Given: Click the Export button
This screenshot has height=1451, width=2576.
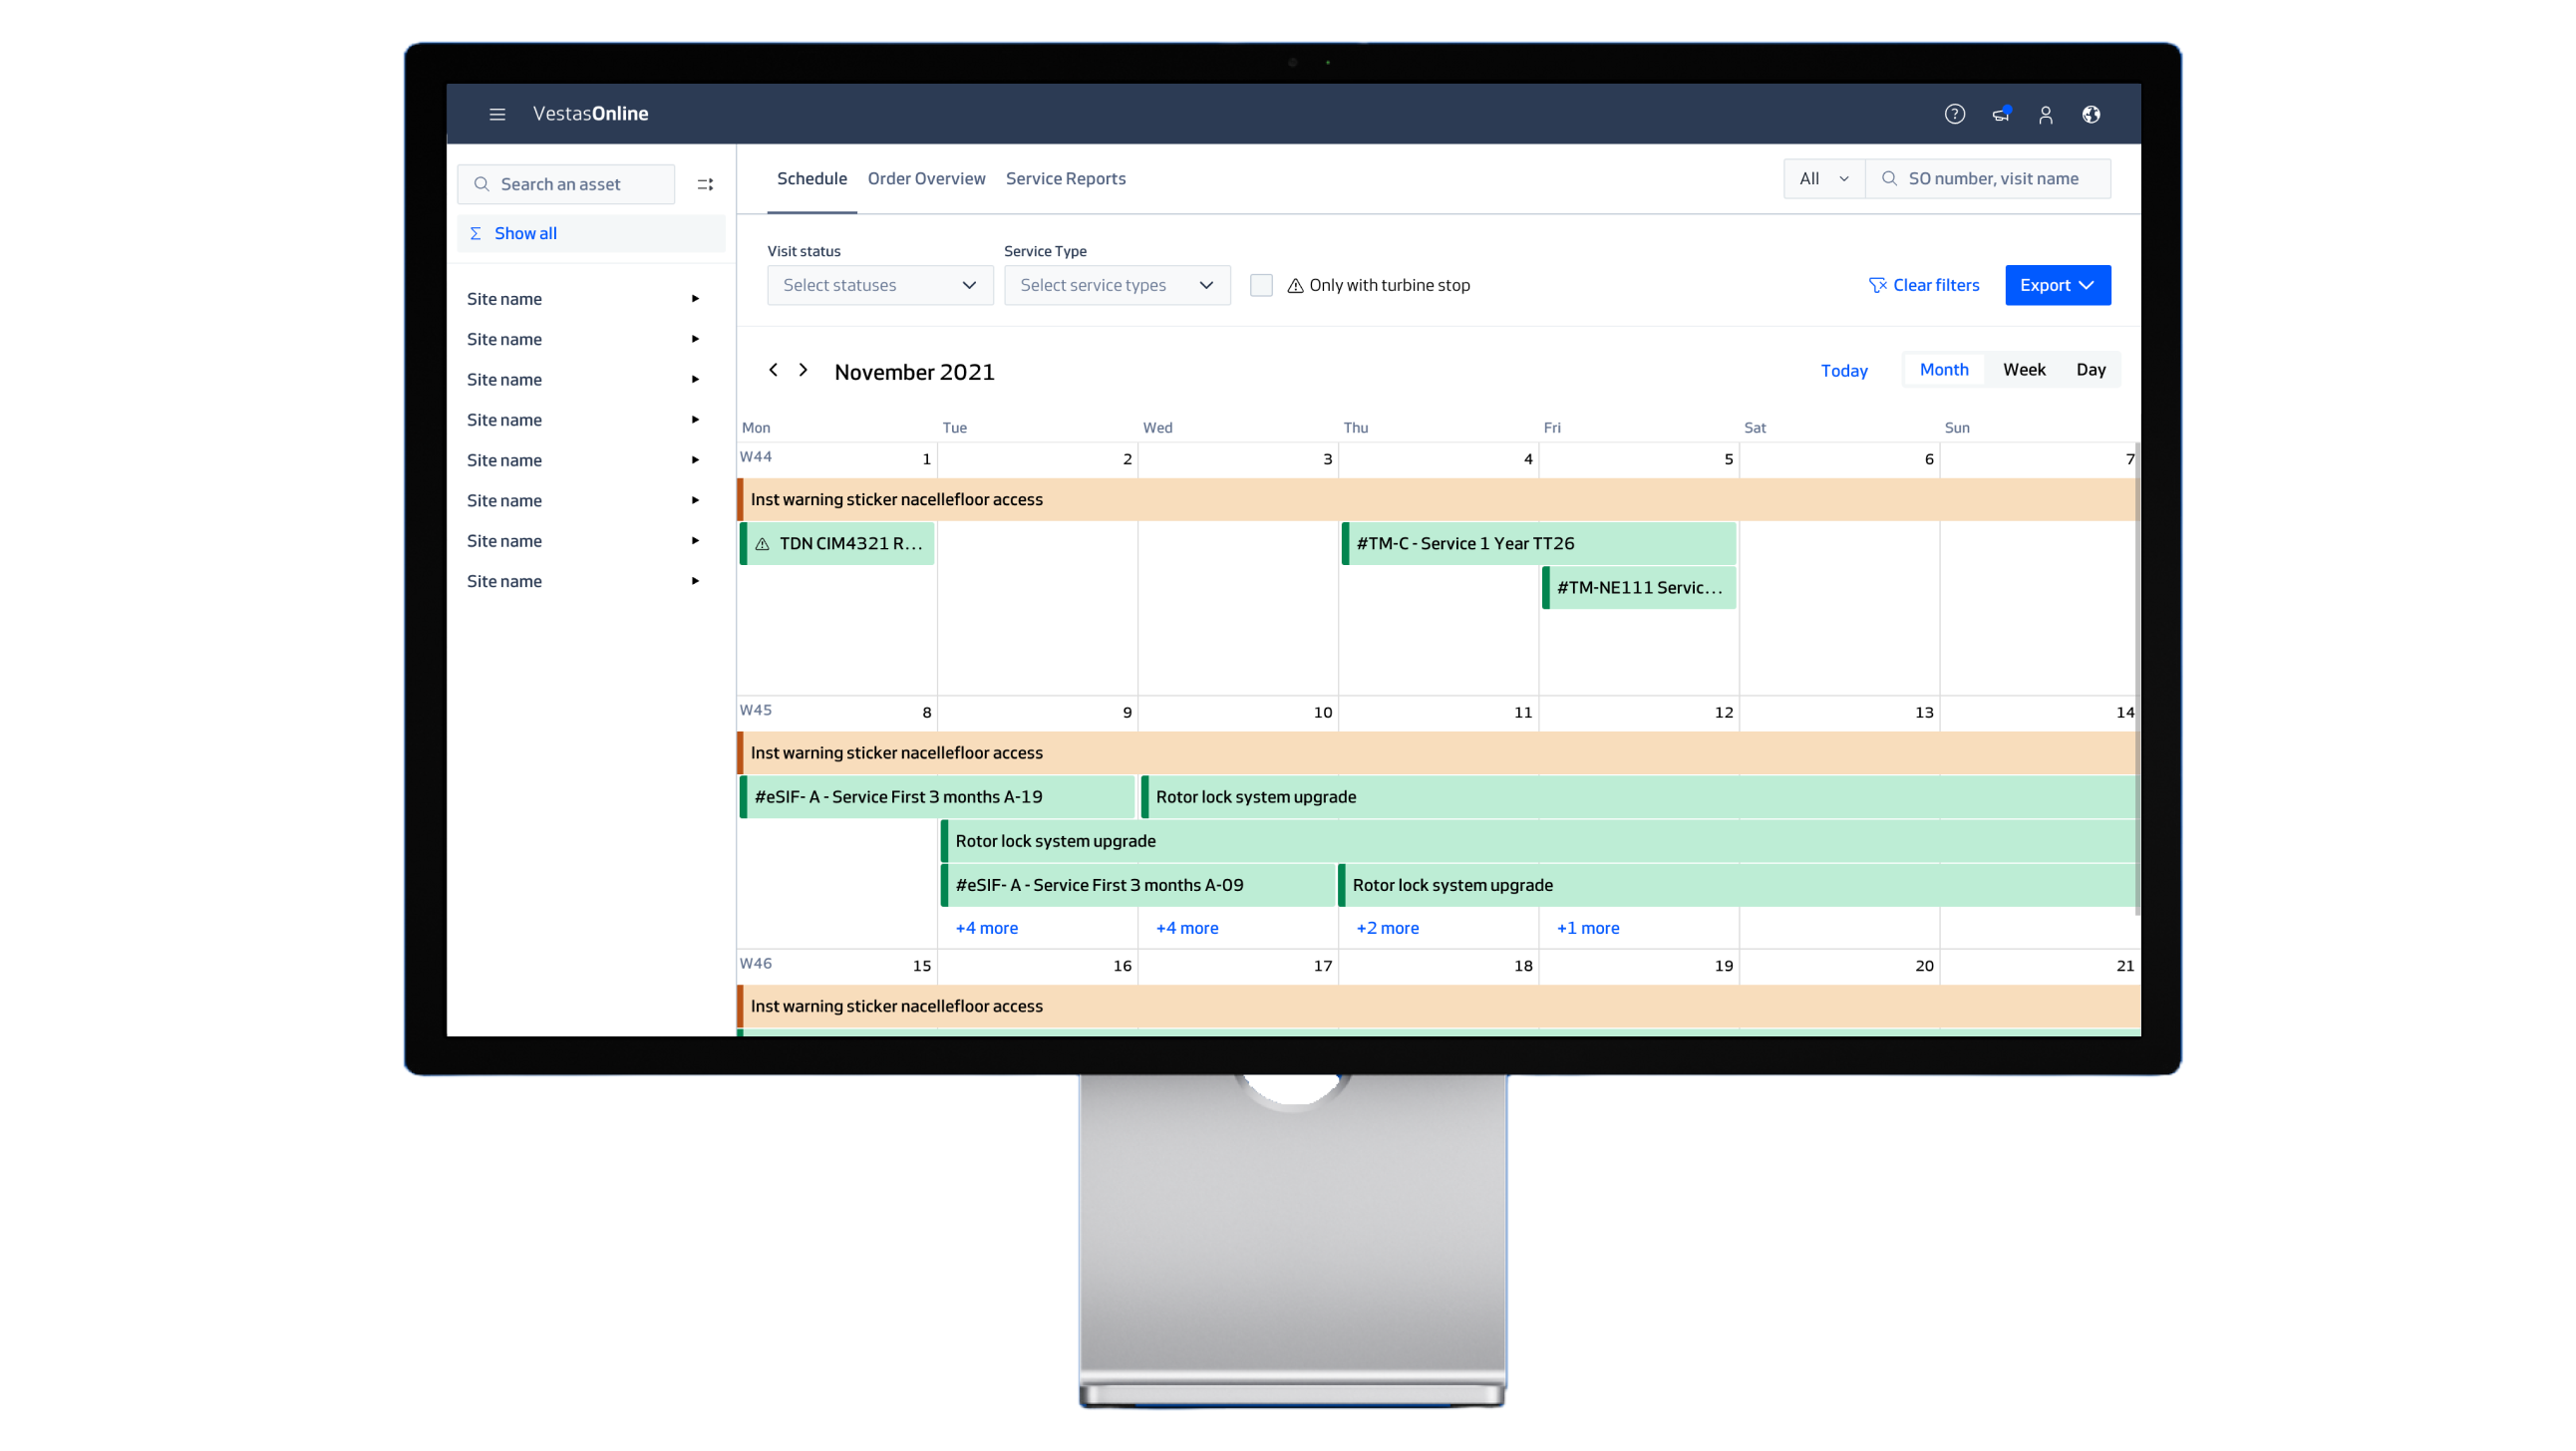Looking at the screenshot, I should [2057, 285].
